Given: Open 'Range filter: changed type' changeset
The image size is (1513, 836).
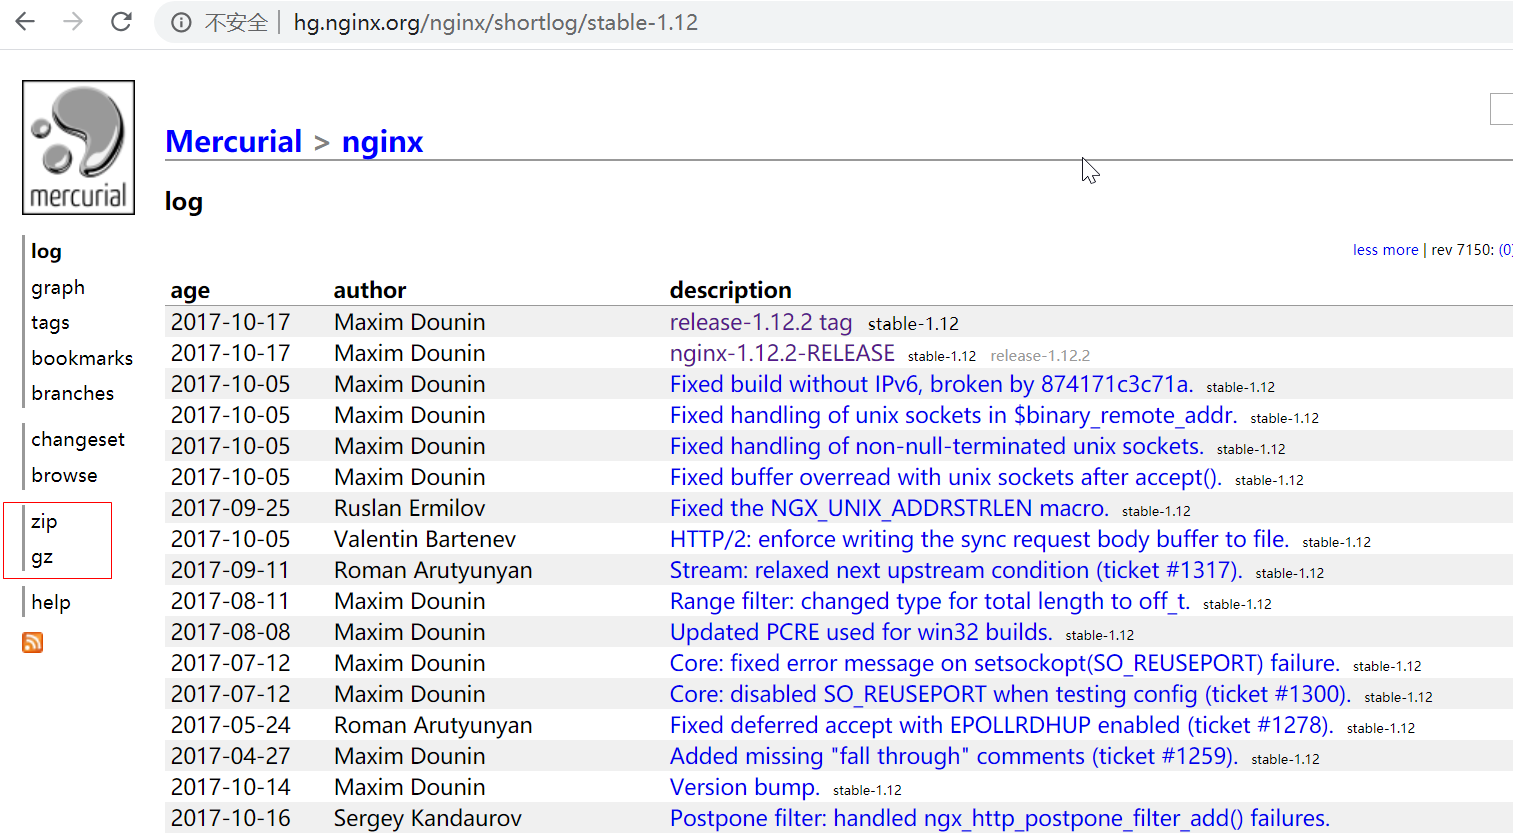Looking at the screenshot, I should click(x=930, y=601).
